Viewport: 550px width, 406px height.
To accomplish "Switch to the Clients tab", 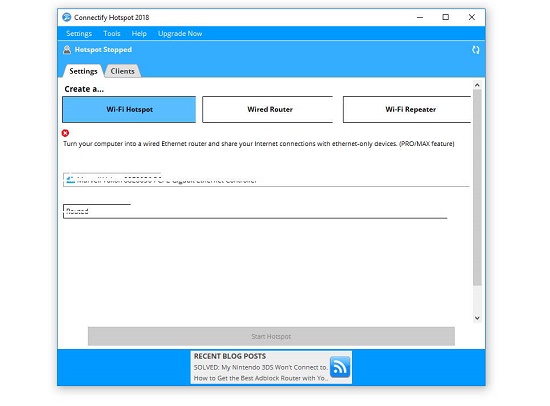I will point(122,71).
